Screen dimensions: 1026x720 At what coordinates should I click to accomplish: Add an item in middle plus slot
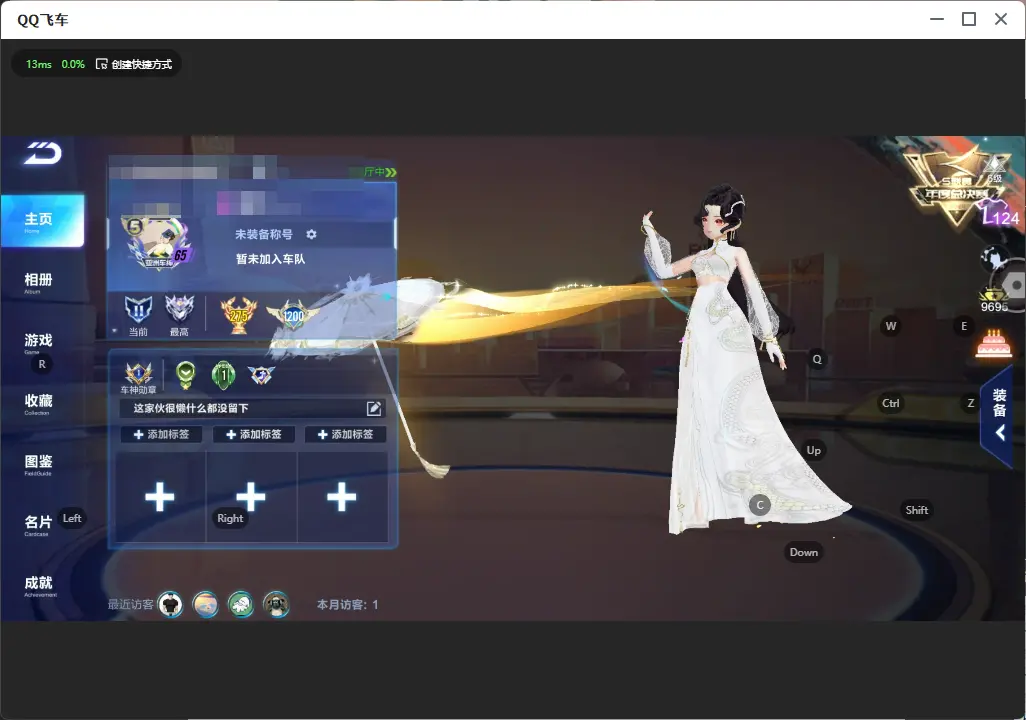click(251, 497)
